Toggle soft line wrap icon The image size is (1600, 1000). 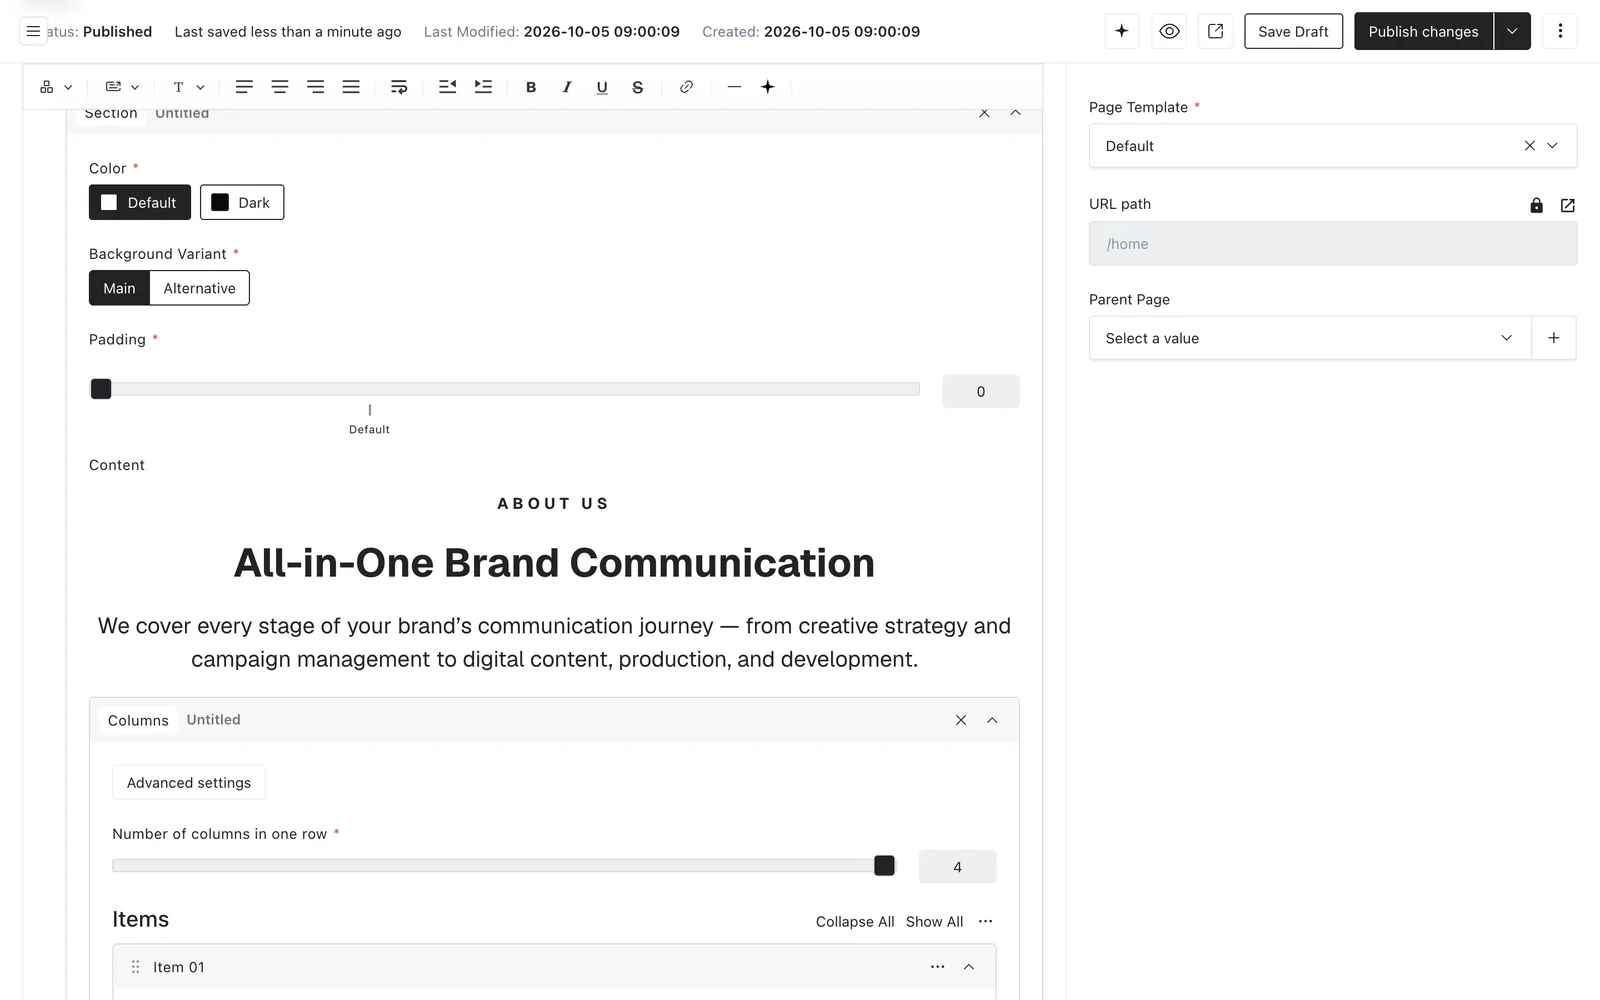(x=399, y=87)
